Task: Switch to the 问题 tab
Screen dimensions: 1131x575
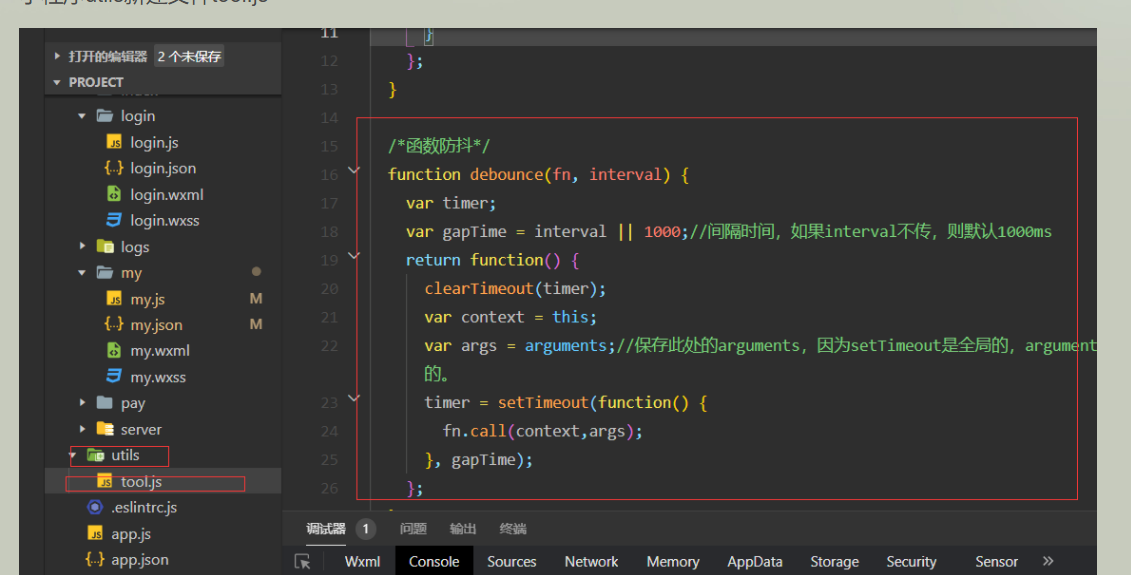Action: [413, 529]
